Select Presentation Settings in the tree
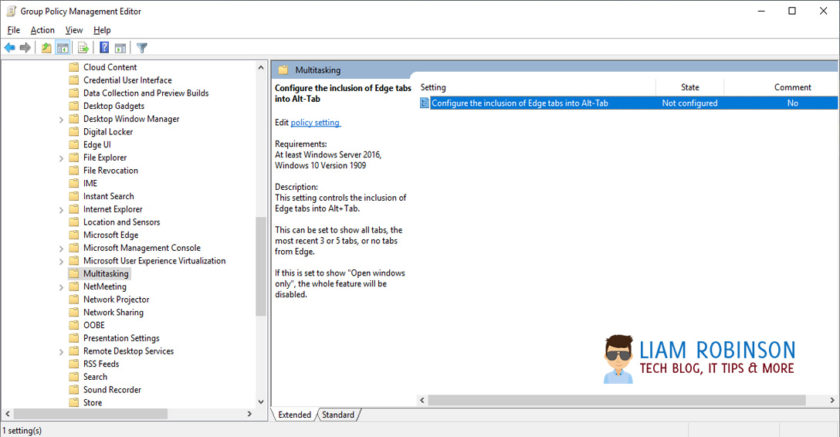840x437 pixels. pos(121,338)
